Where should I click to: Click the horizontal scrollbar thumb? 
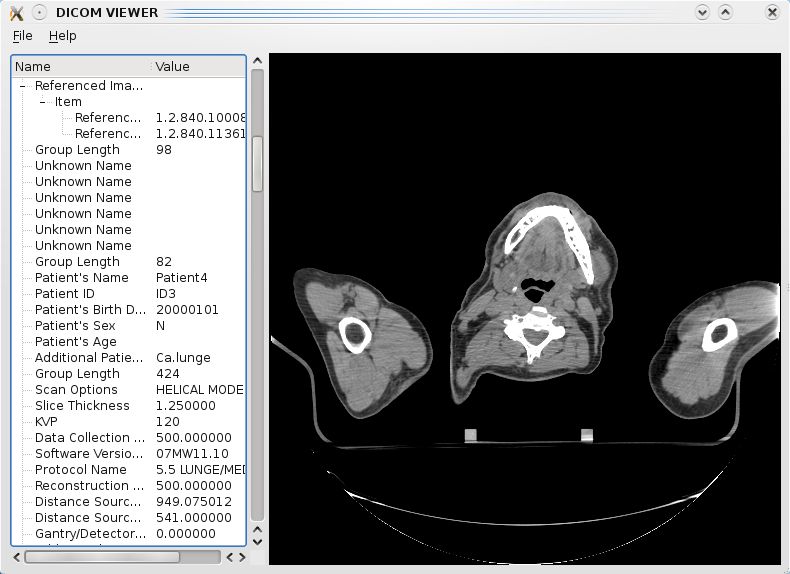102,557
